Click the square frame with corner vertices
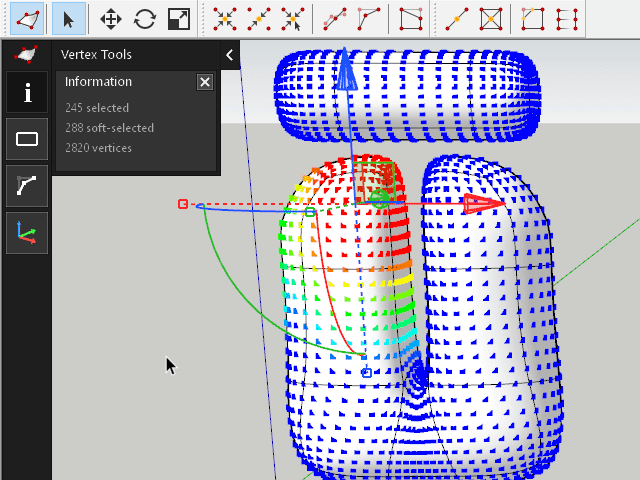640x480 pixels. [x=533, y=18]
